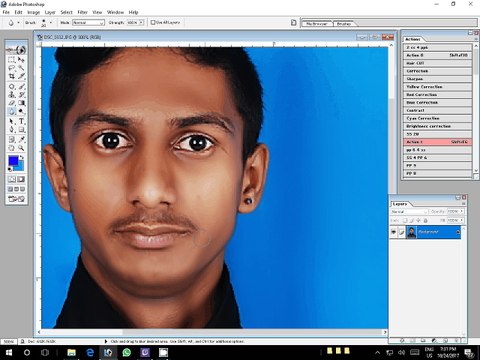Select the Magic Wand tool

21,68
